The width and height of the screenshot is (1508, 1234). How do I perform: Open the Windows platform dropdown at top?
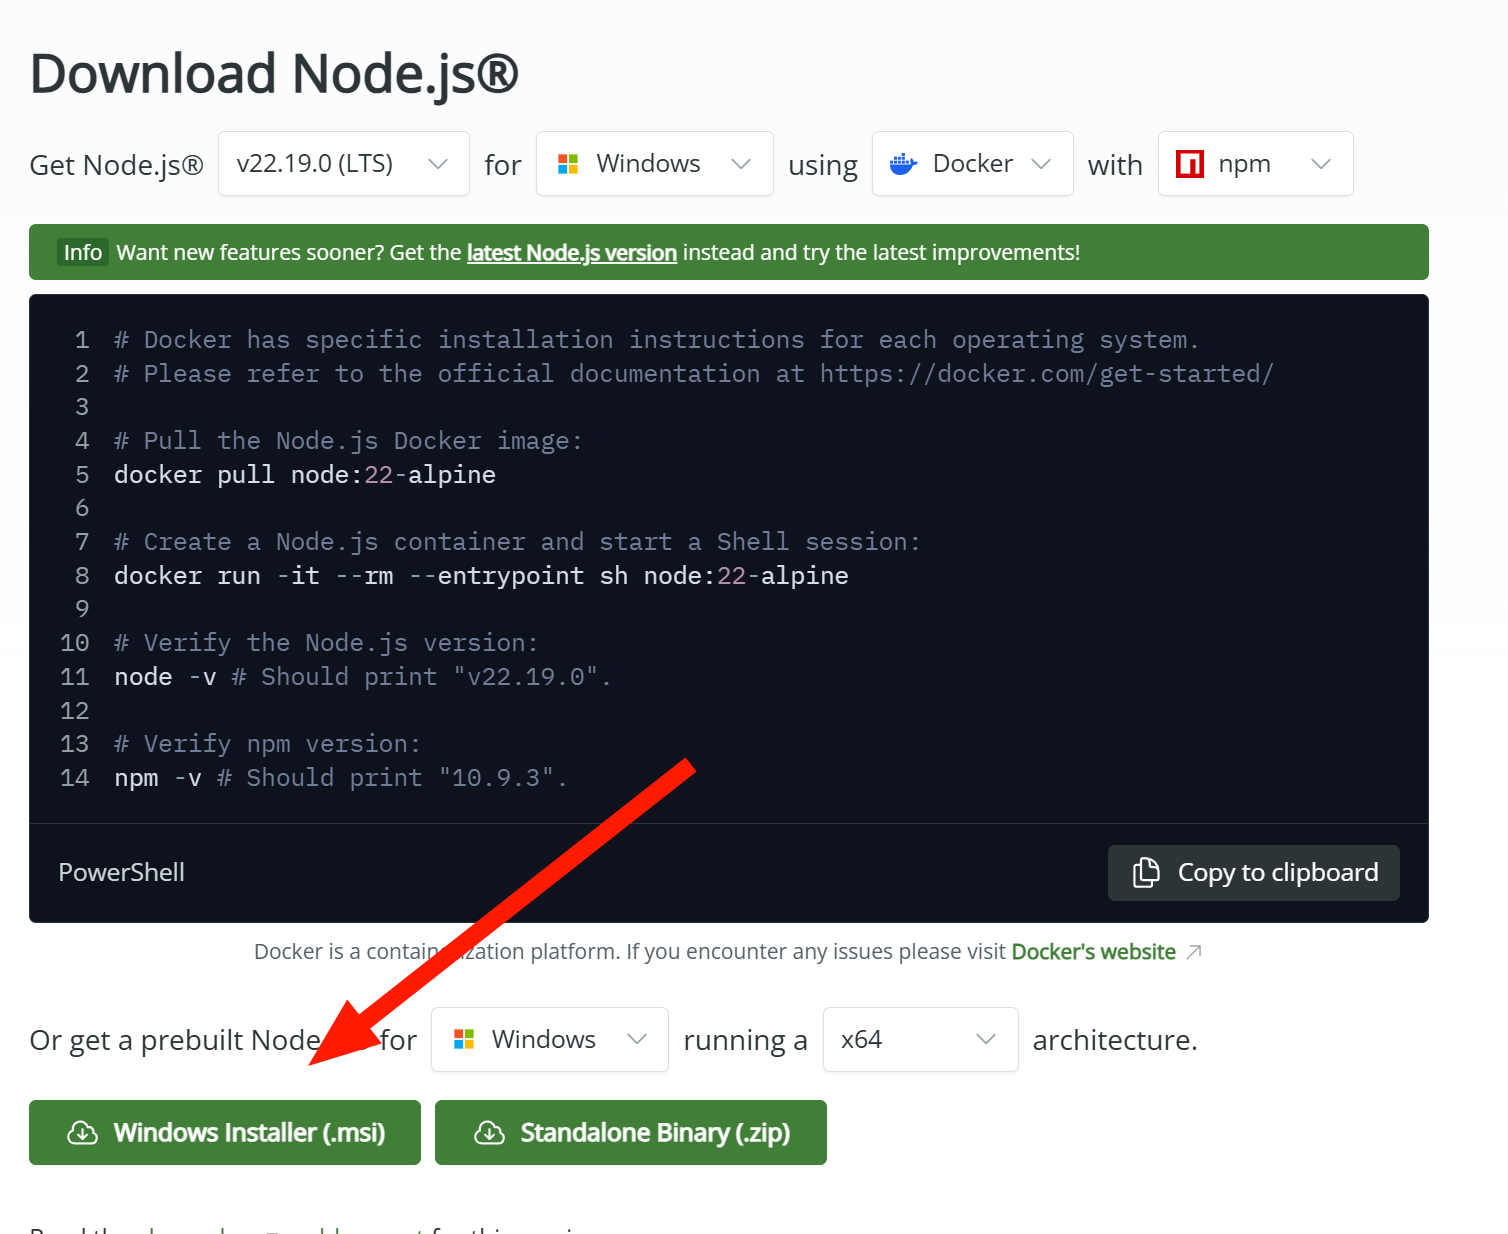pos(654,164)
